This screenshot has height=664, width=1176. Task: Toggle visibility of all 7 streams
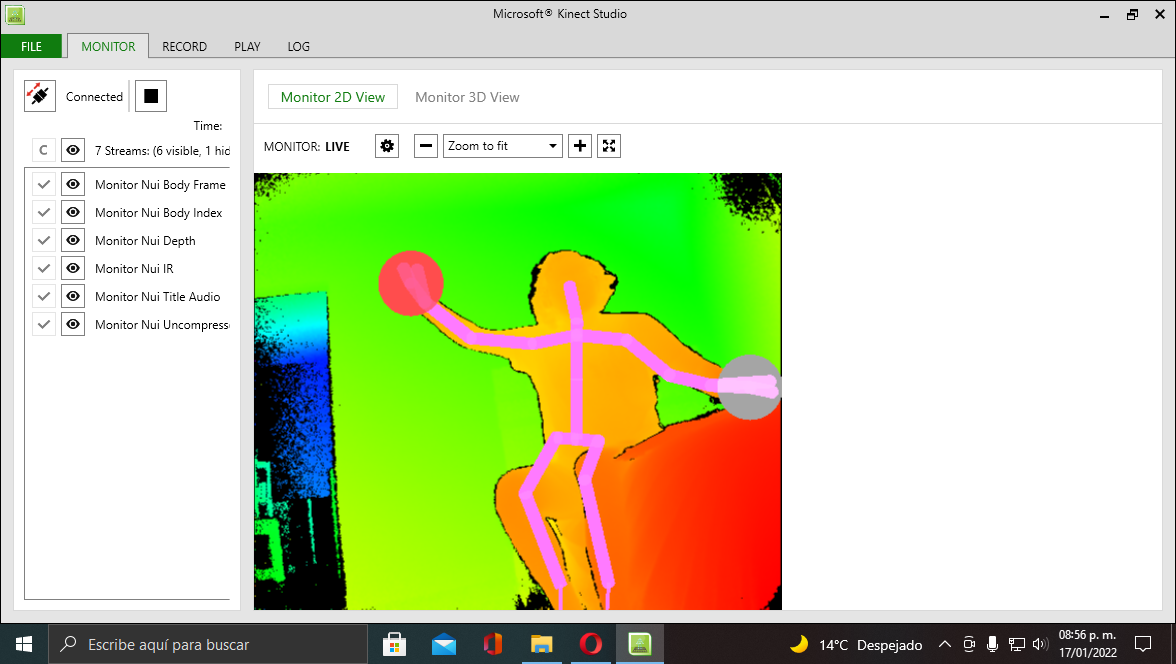pos(73,150)
